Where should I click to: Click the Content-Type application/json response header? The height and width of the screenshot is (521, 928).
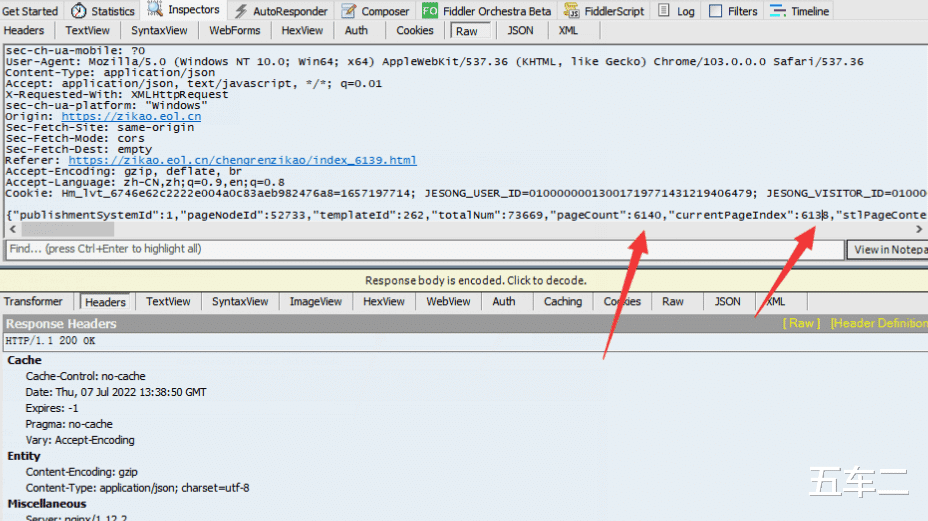(x=137, y=488)
